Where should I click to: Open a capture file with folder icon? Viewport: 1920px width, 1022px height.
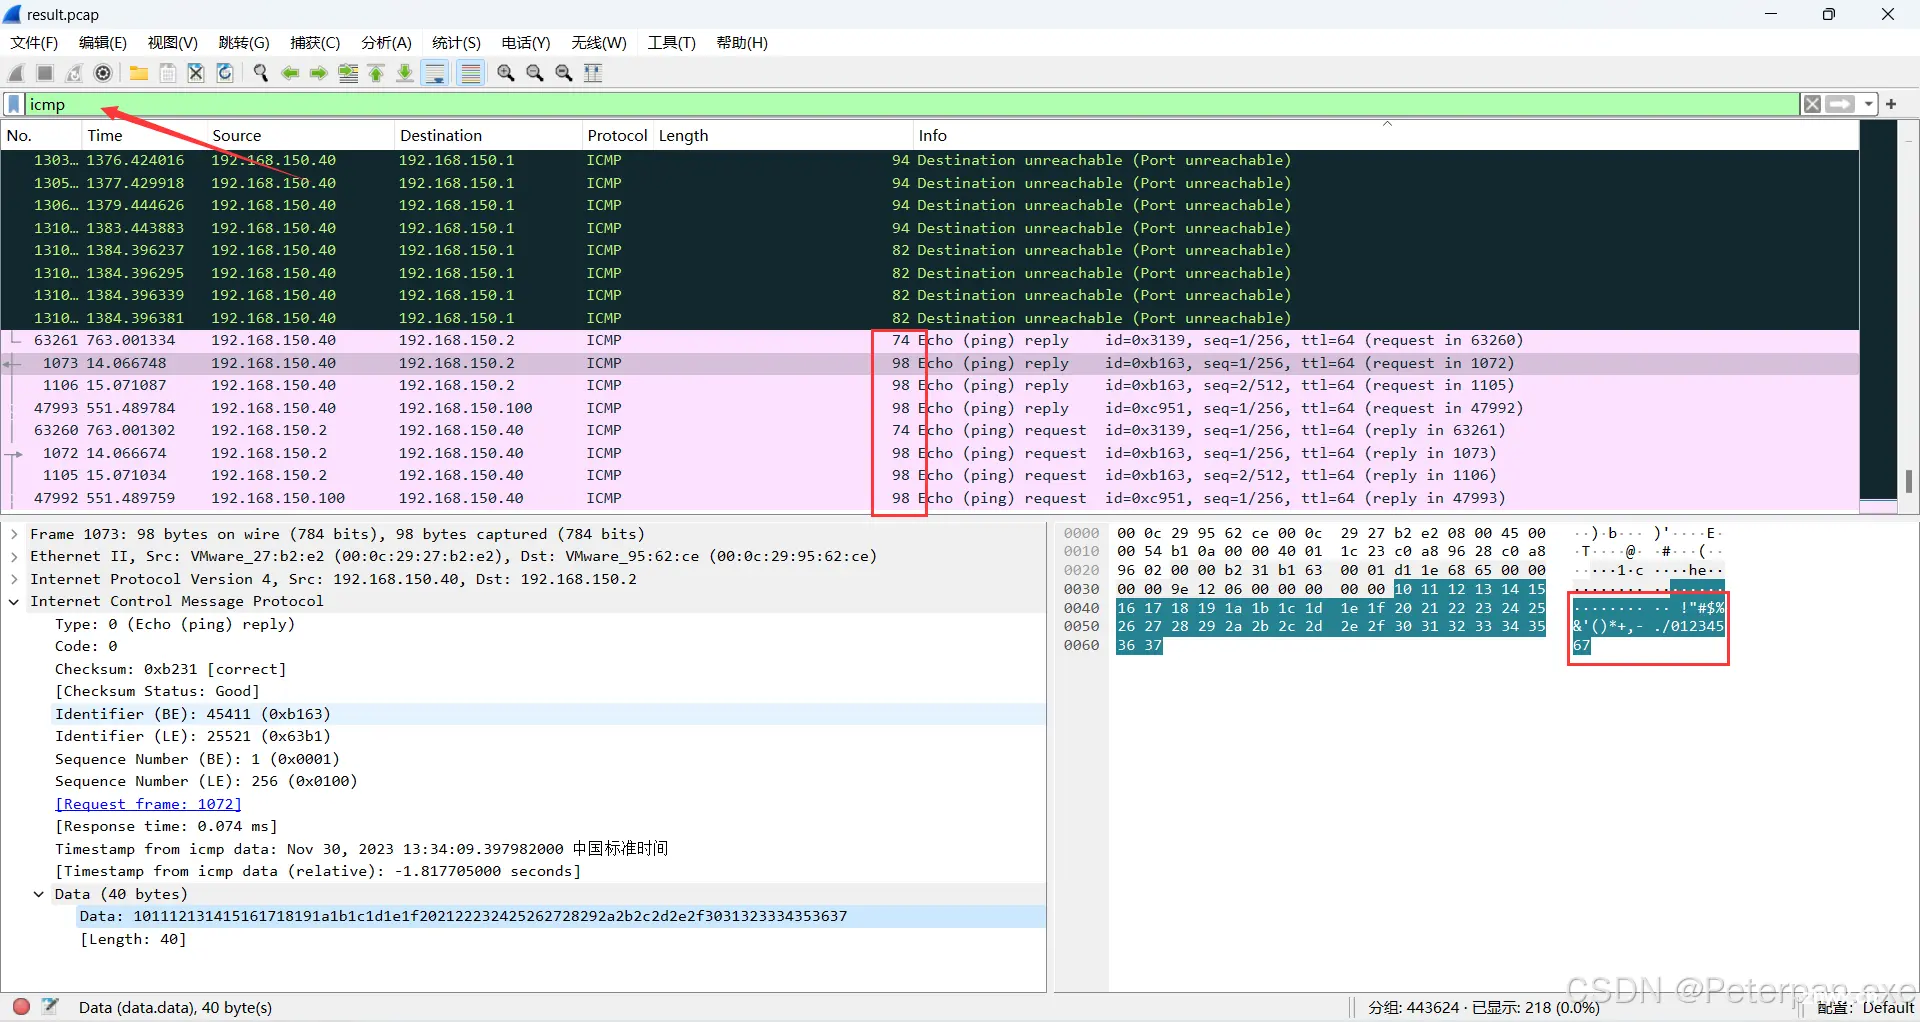[139, 73]
